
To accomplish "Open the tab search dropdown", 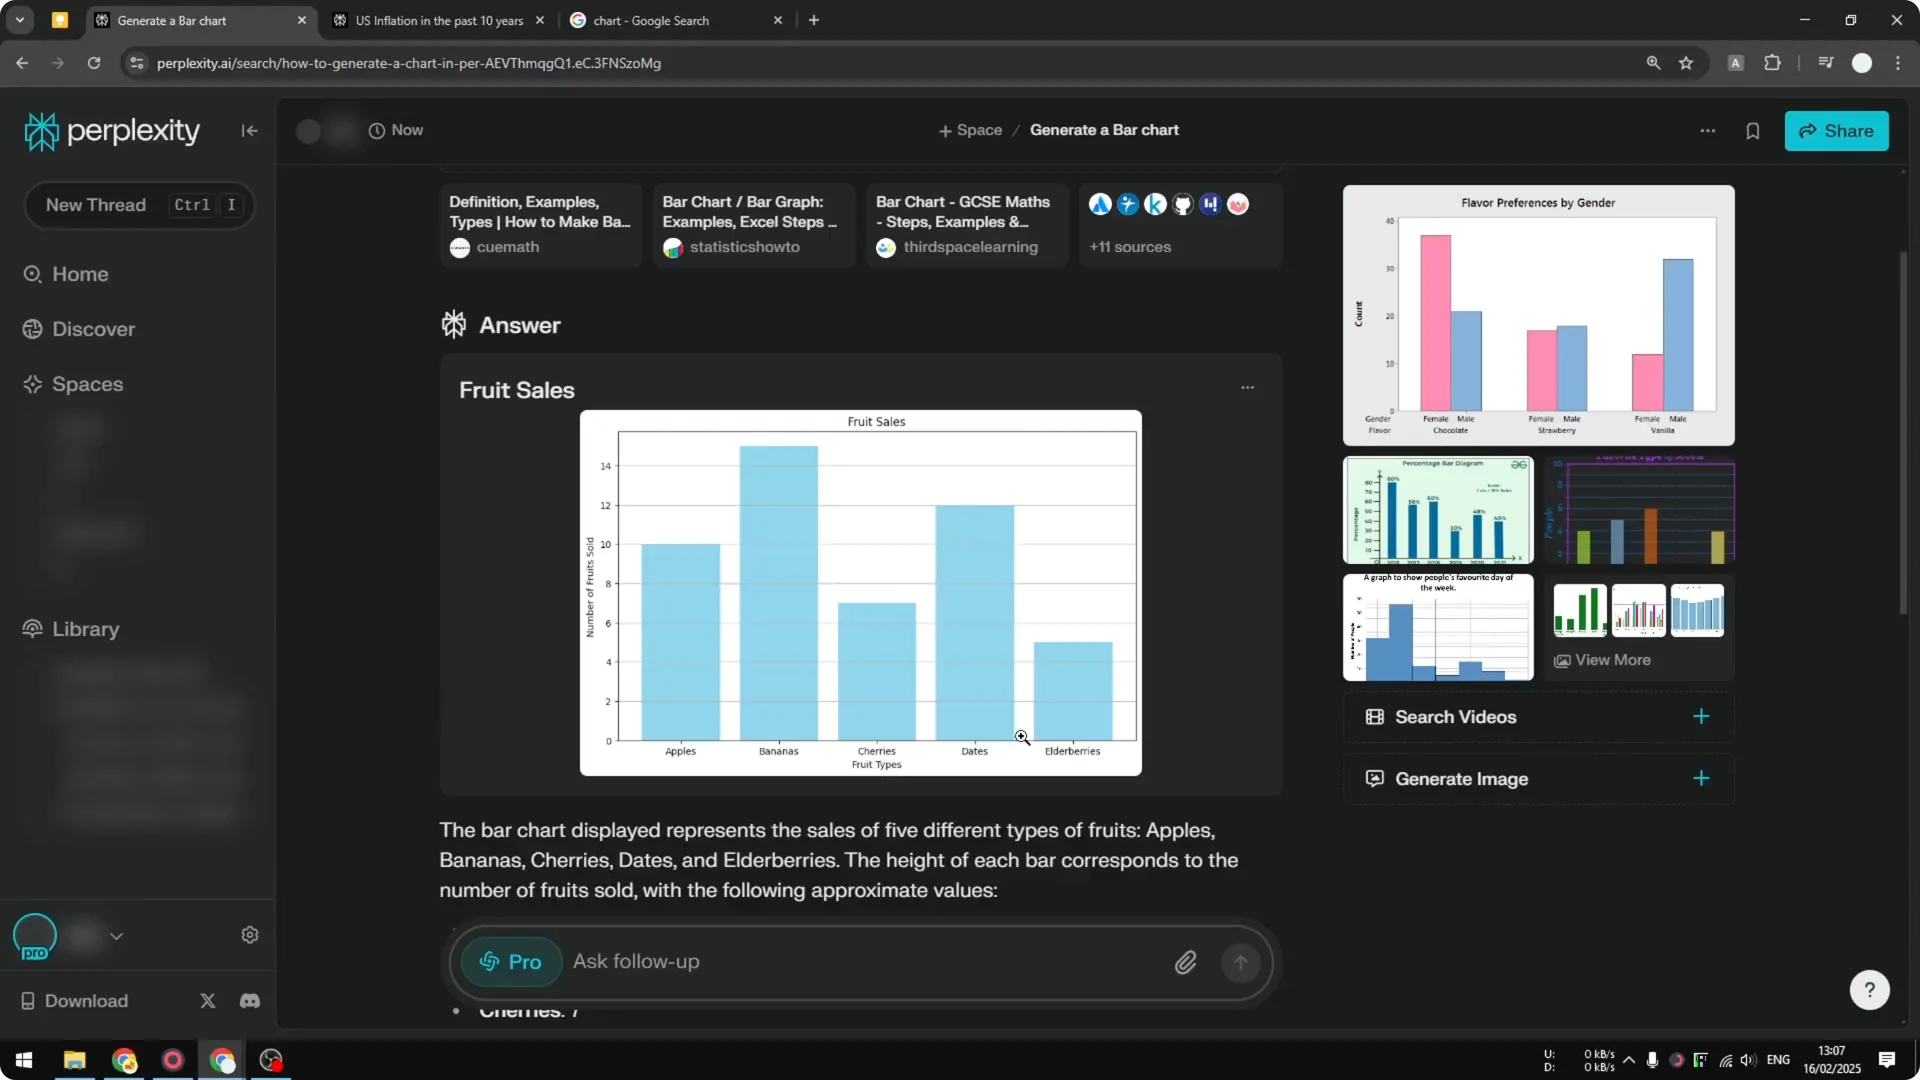I will (19, 19).
